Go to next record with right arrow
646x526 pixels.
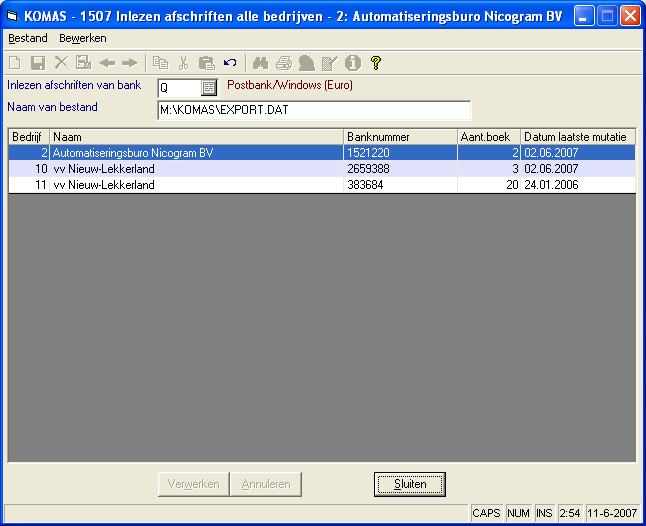click(130, 63)
